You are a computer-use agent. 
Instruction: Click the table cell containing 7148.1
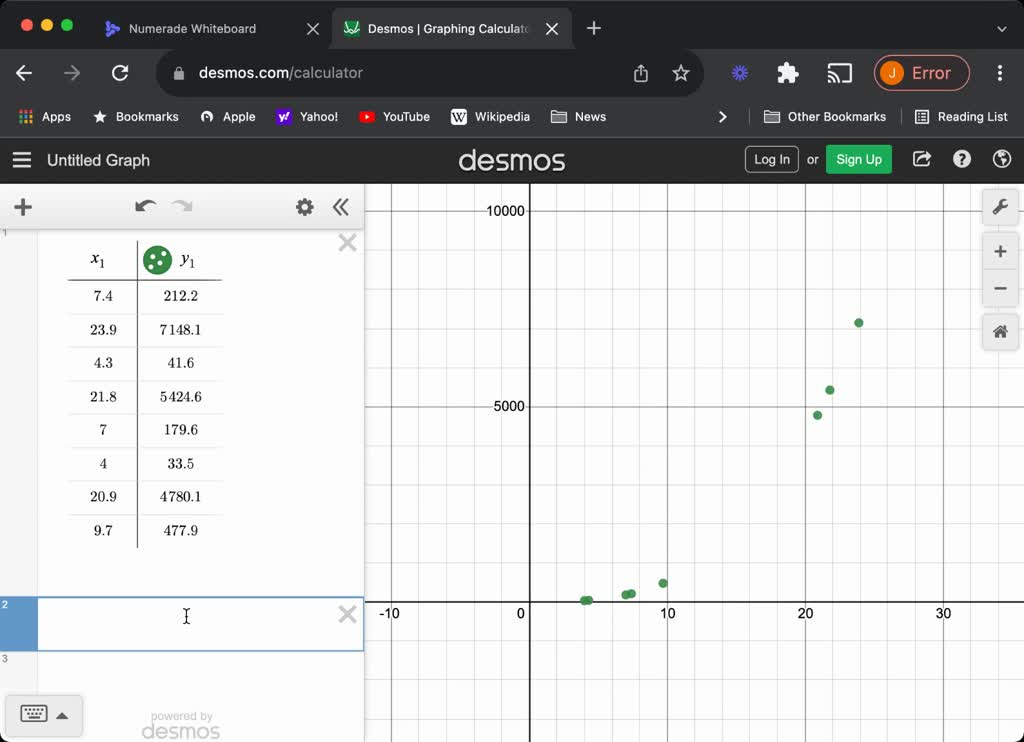(x=180, y=330)
